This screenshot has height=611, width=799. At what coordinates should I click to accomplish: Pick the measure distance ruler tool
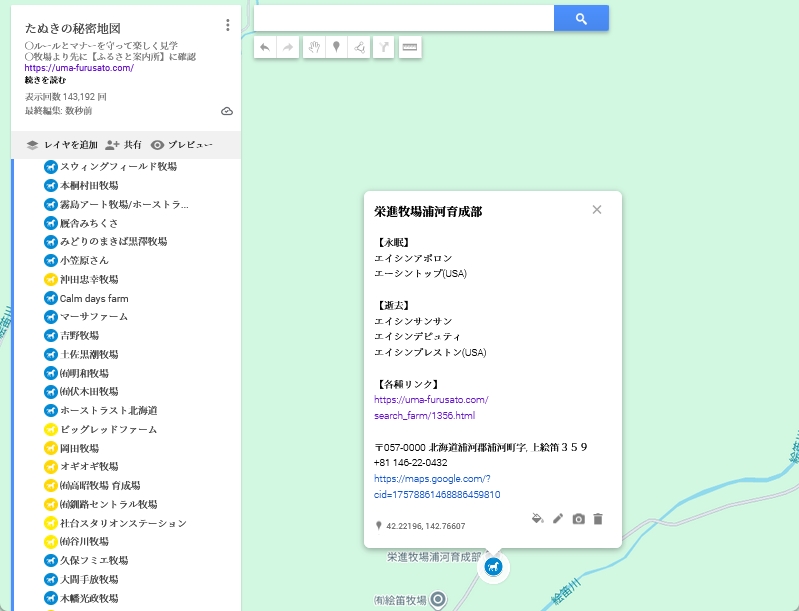[410, 47]
